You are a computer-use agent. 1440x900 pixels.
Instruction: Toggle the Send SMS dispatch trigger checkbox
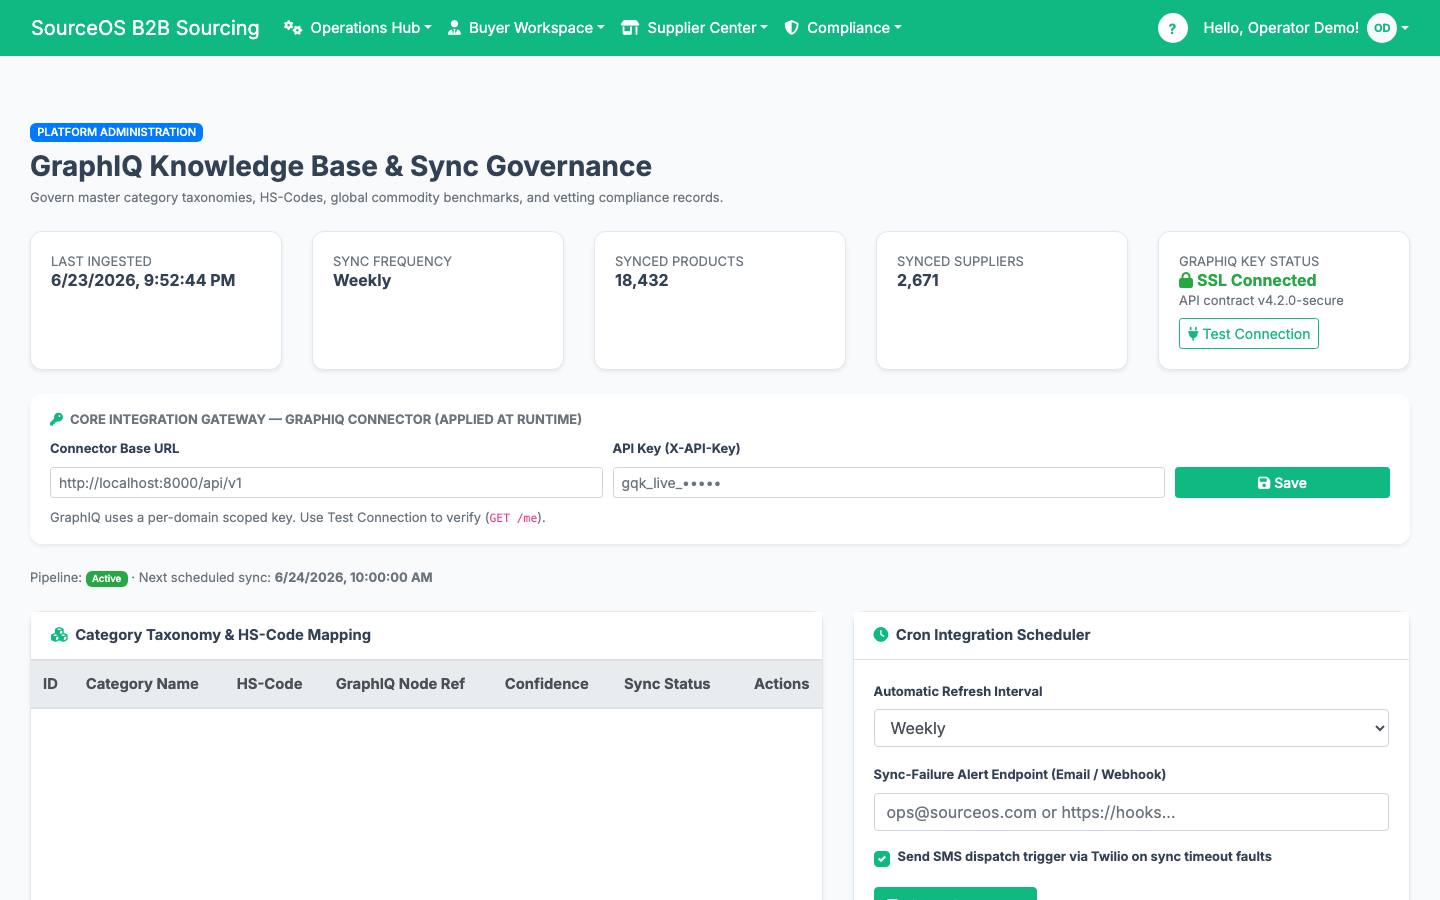(882, 858)
